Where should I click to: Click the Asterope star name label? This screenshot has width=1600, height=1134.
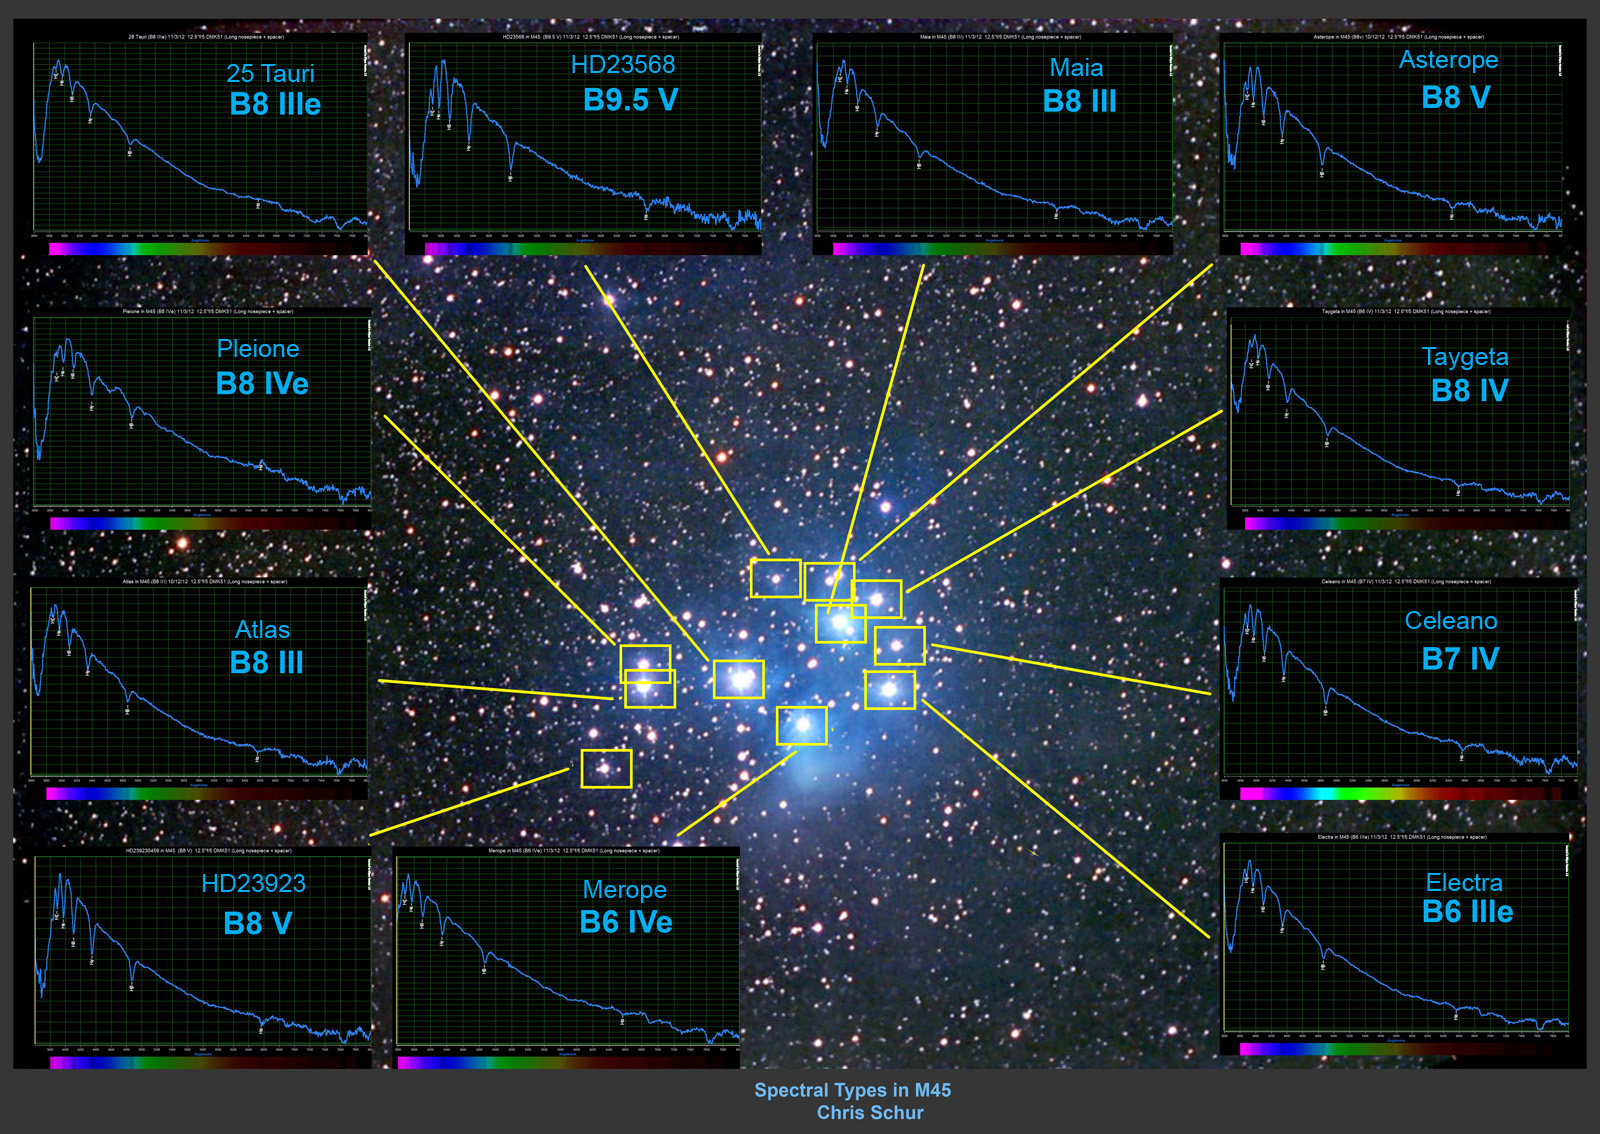pos(1448,60)
